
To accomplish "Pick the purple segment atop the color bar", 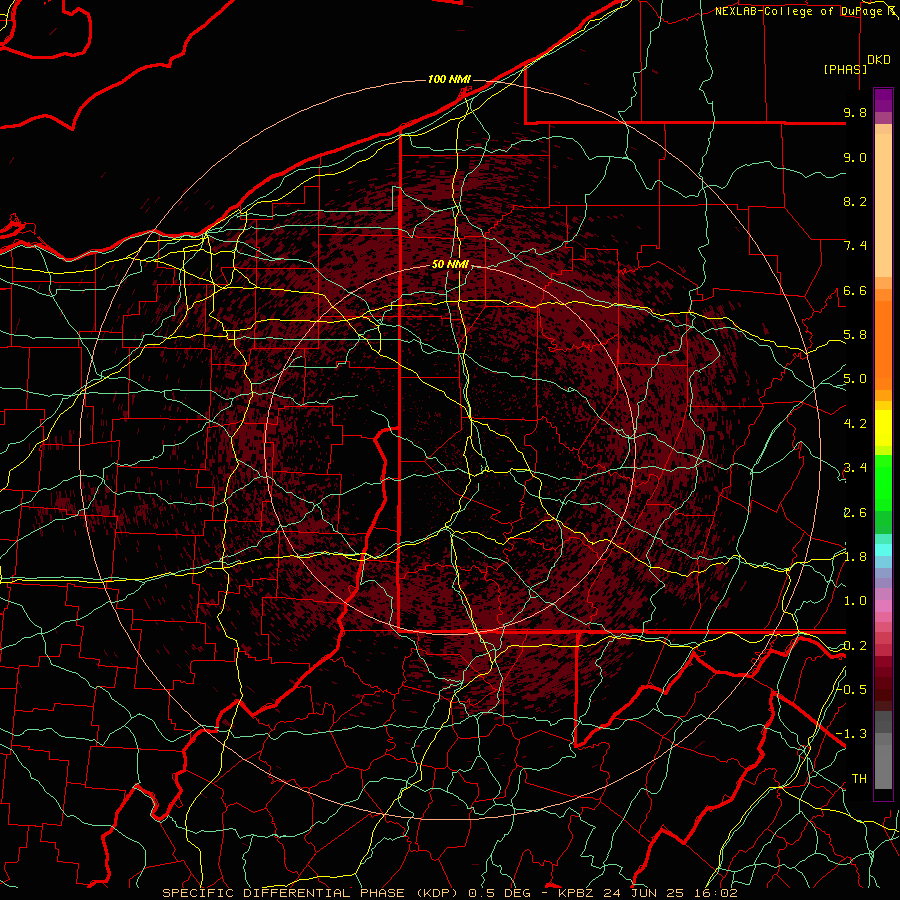I will click(883, 100).
